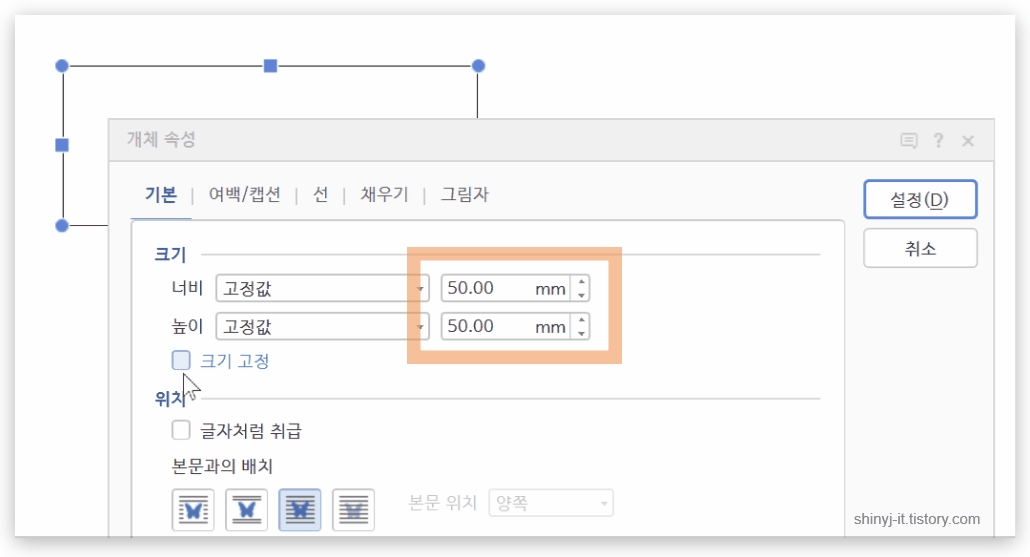Screen dimensions: 1030x557
Task: Increase the 높이 value with up arrow
Action: point(581,320)
